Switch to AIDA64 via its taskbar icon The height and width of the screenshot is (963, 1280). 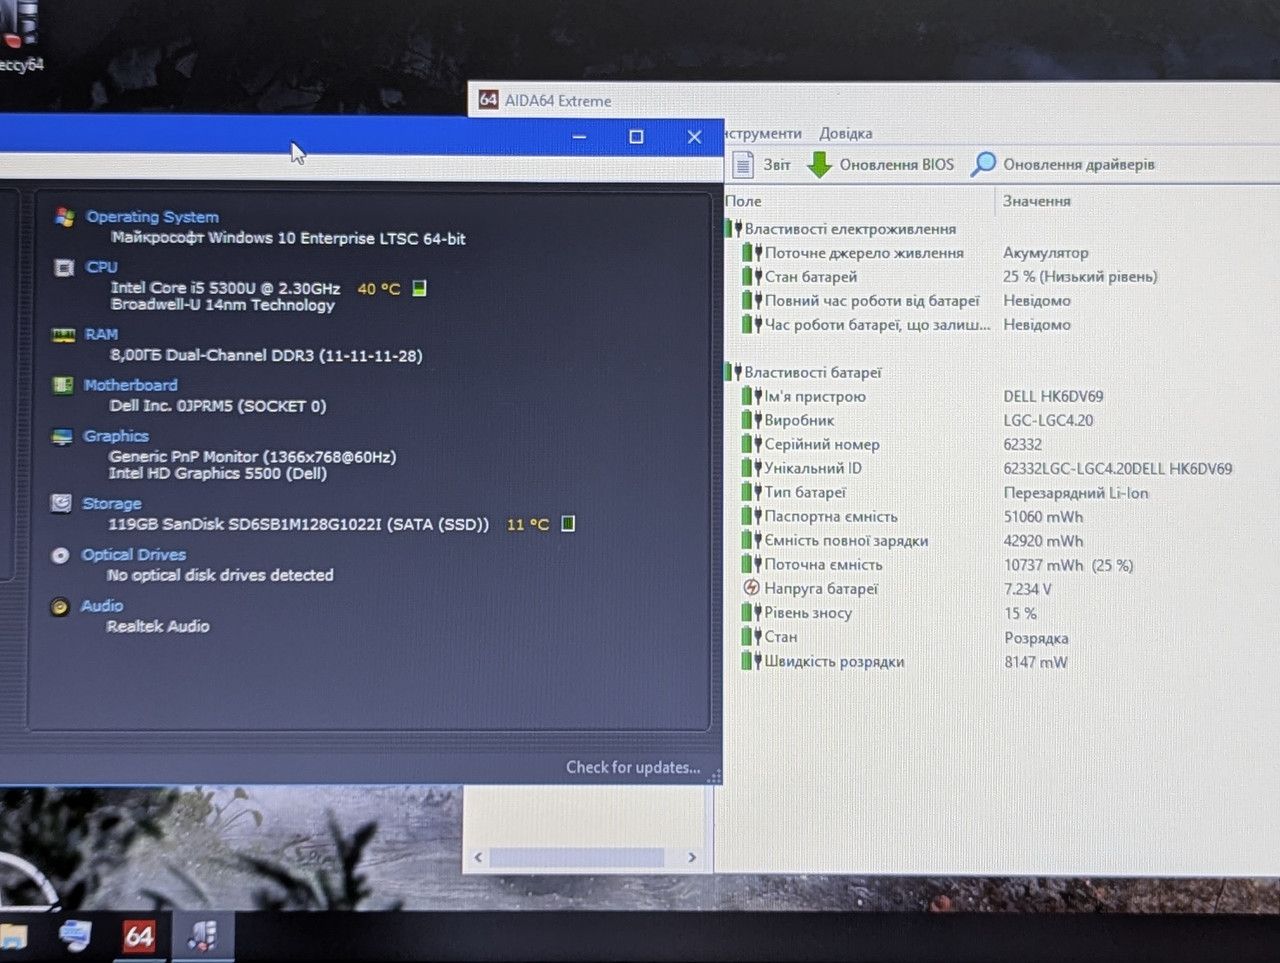139,937
